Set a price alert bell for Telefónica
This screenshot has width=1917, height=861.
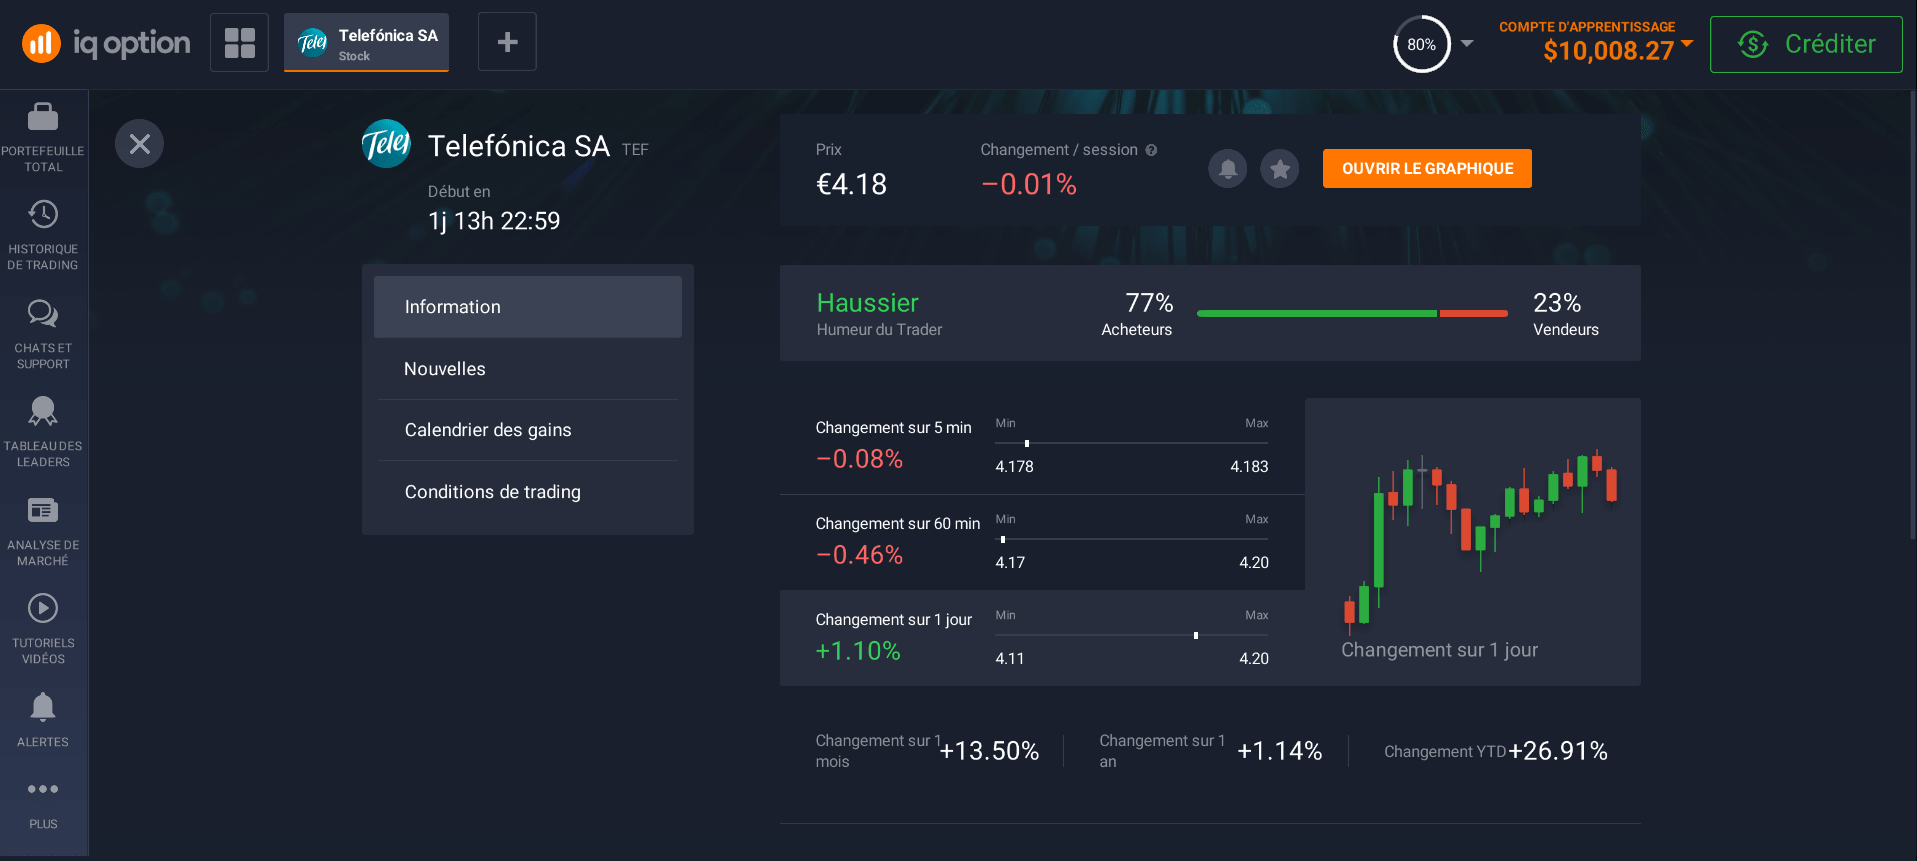[x=1228, y=169]
